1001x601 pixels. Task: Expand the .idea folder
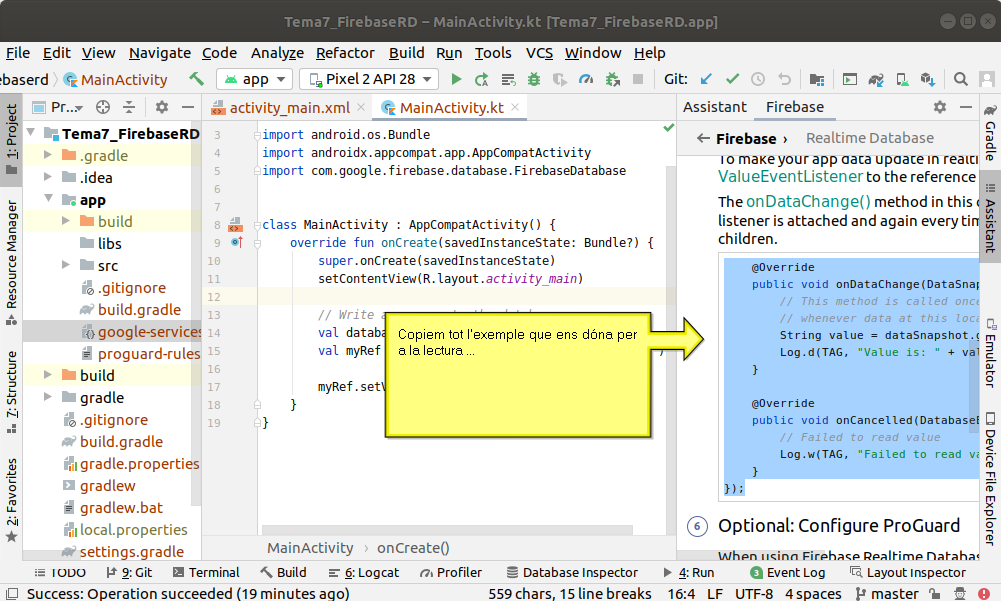pyautogui.click(x=48, y=177)
